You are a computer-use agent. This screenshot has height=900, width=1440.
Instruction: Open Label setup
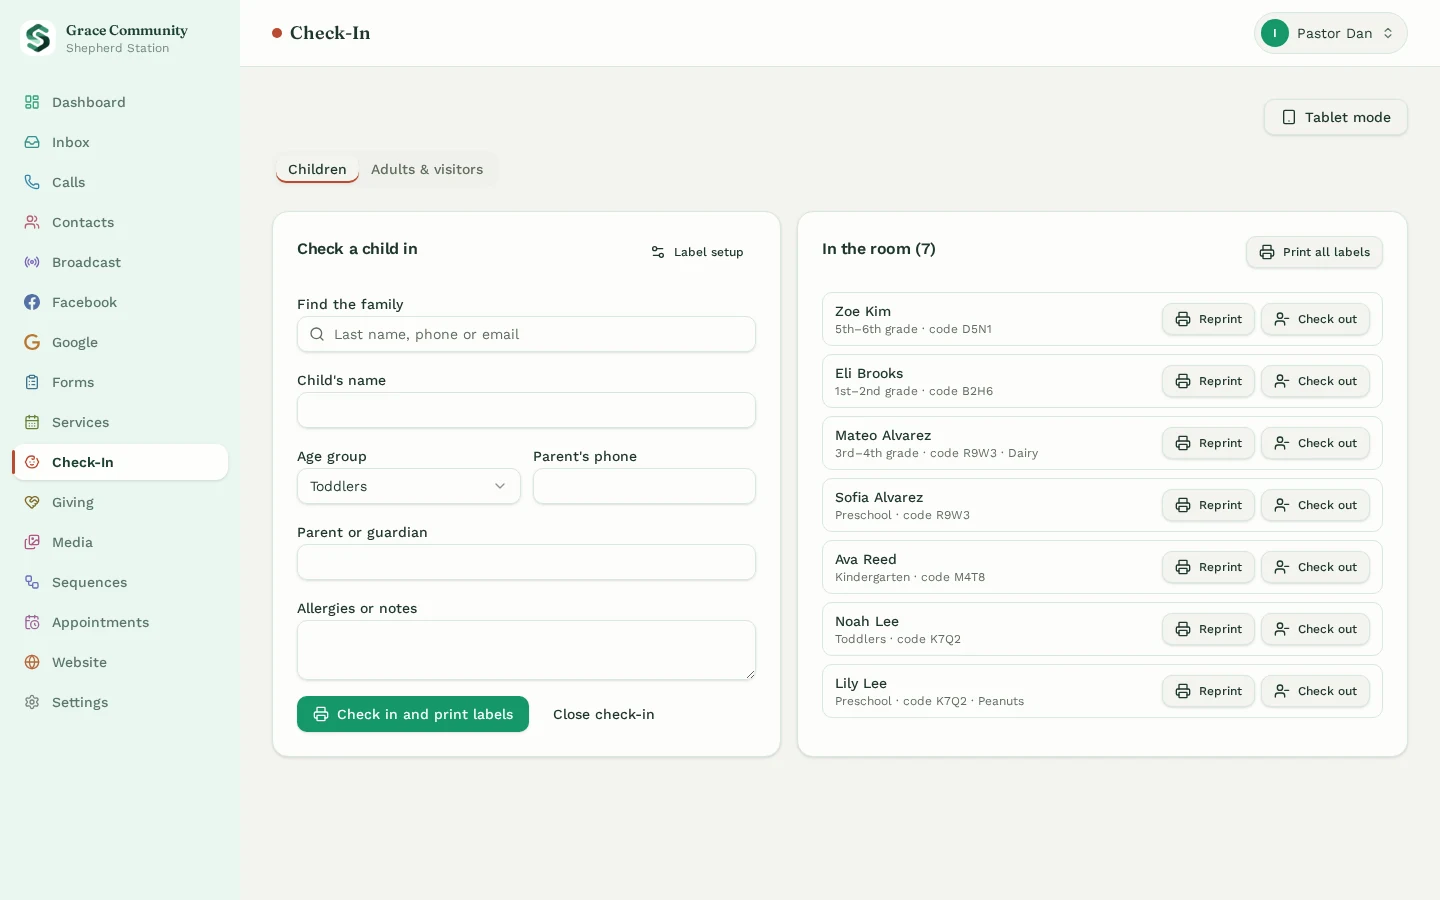pyautogui.click(x=697, y=252)
